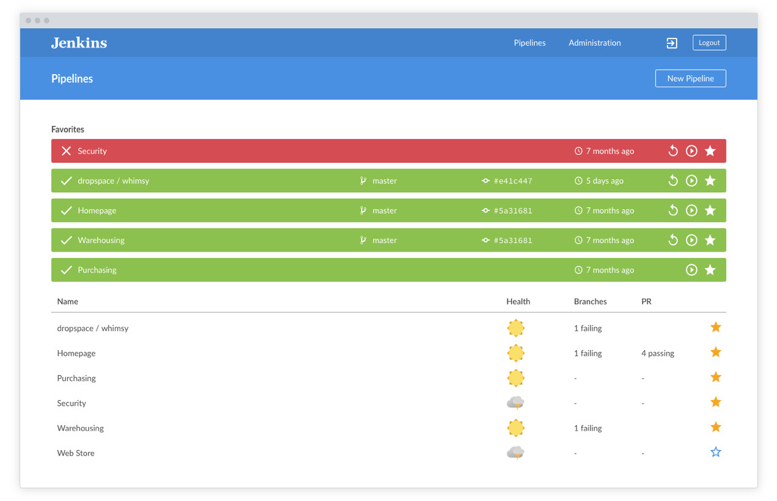Toggle favorite star for Security list row
777x501 pixels.
[716, 402]
